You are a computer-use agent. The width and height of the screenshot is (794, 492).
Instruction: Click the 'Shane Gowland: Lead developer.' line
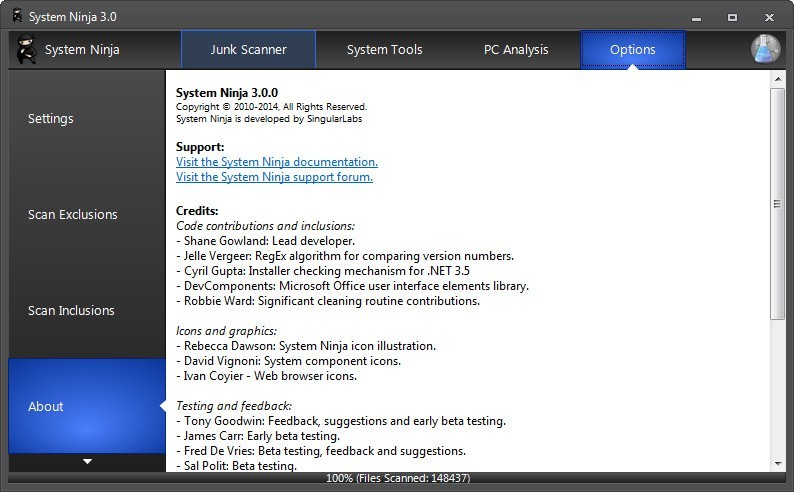coord(265,241)
